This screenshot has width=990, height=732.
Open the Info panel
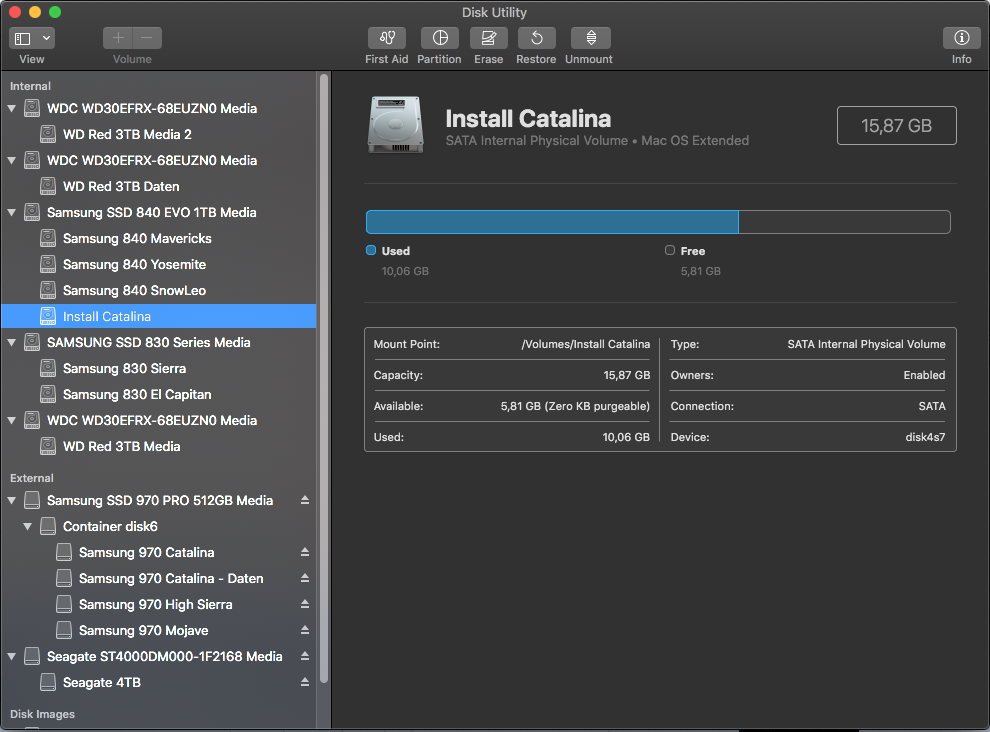pyautogui.click(x=962, y=38)
